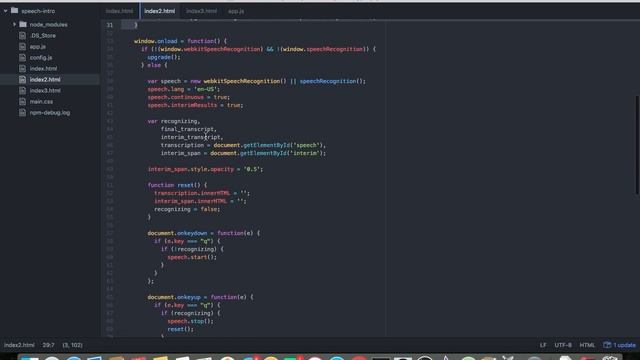Select the index2.html editor tab
Image resolution: width=640 pixels, height=360 pixels.
[x=160, y=11]
